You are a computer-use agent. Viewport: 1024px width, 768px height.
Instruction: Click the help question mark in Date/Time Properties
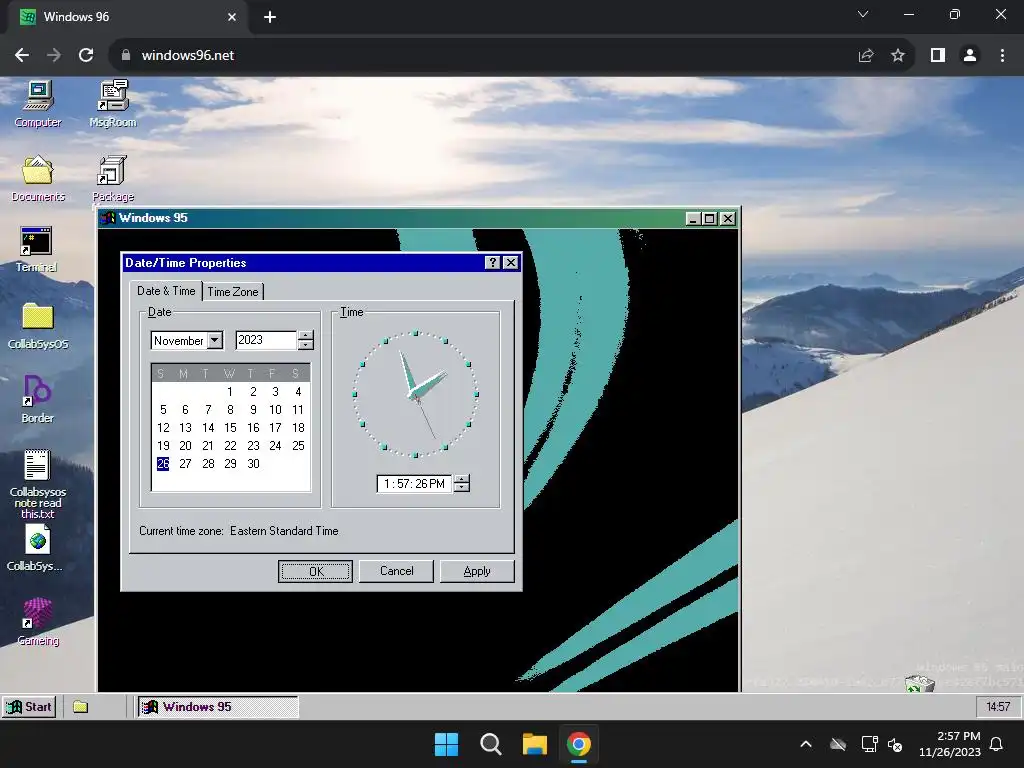pos(493,263)
